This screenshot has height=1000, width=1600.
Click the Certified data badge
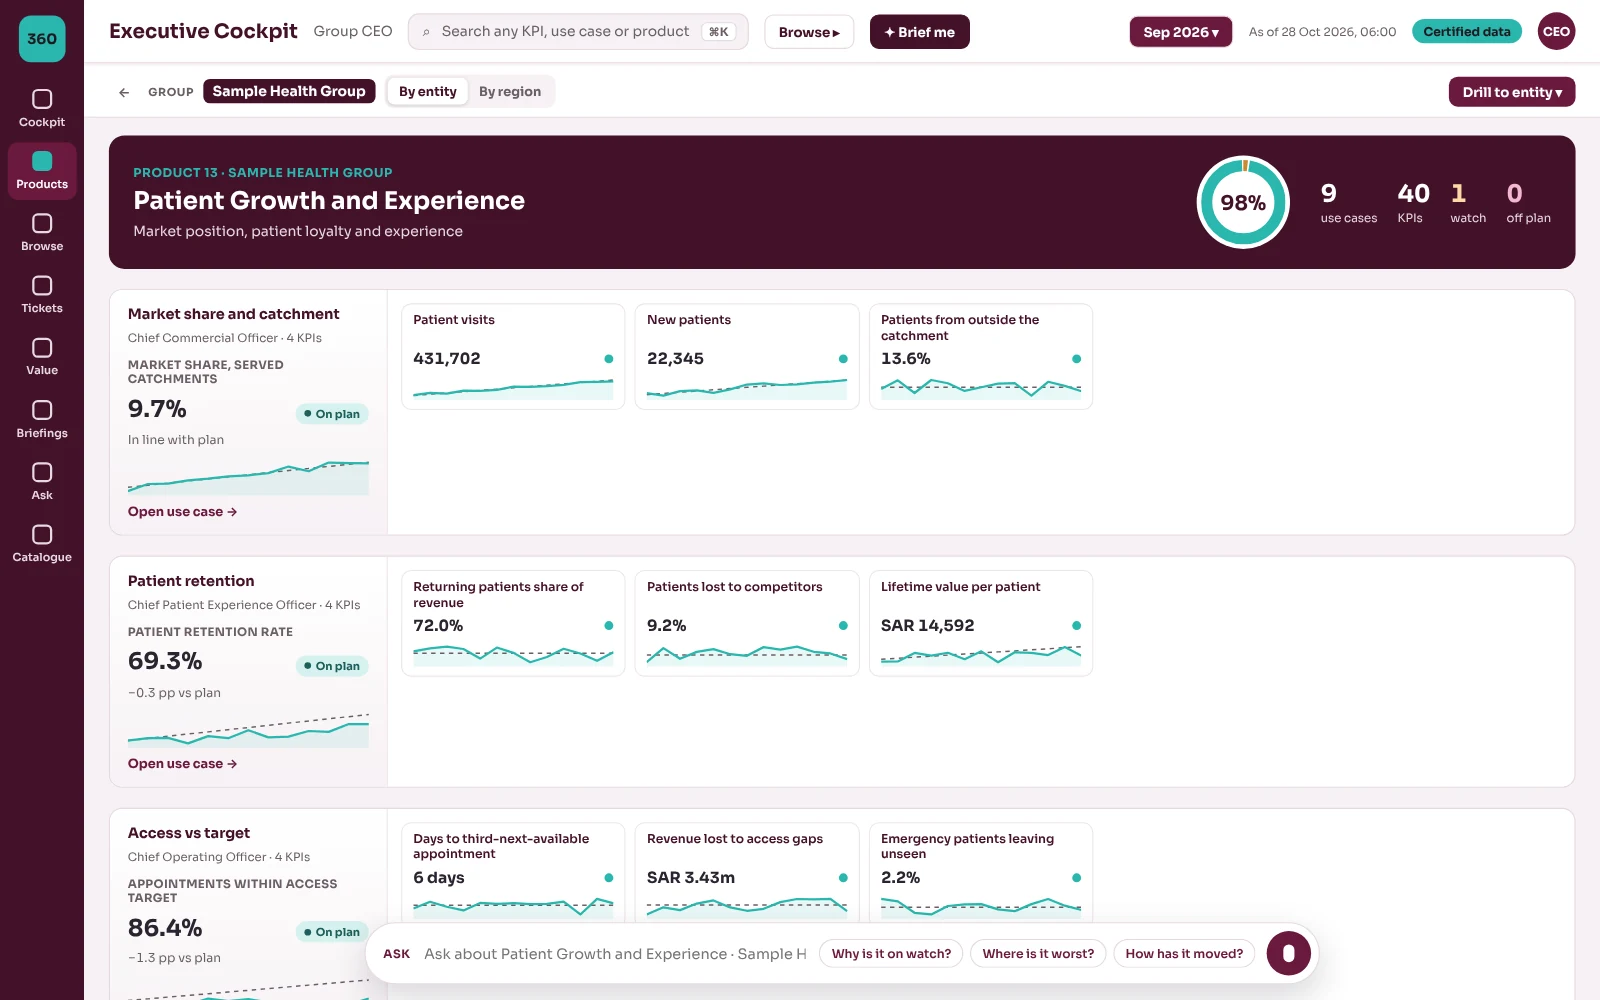(1467, 32)
